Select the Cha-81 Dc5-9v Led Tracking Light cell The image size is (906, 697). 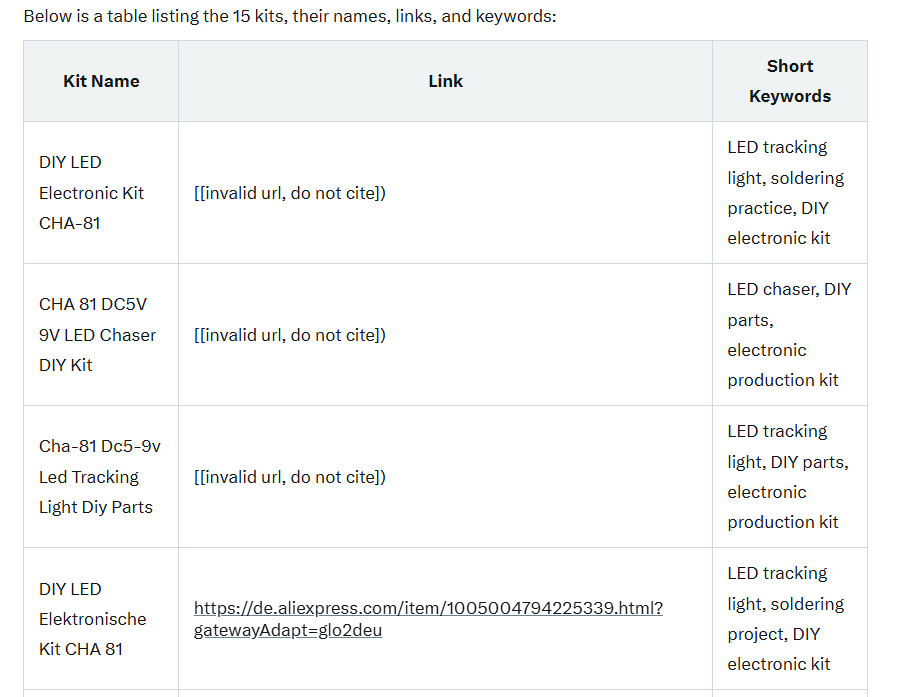pos(101,477)
